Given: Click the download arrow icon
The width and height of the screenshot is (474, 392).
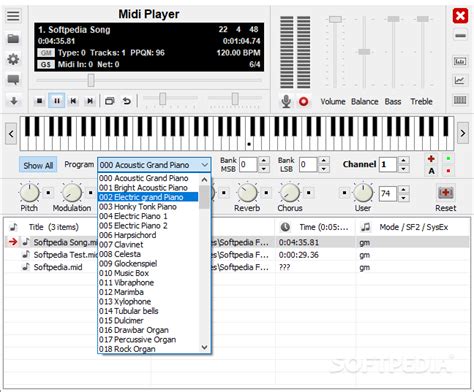Looking at the screenshot, I should 14,101.
